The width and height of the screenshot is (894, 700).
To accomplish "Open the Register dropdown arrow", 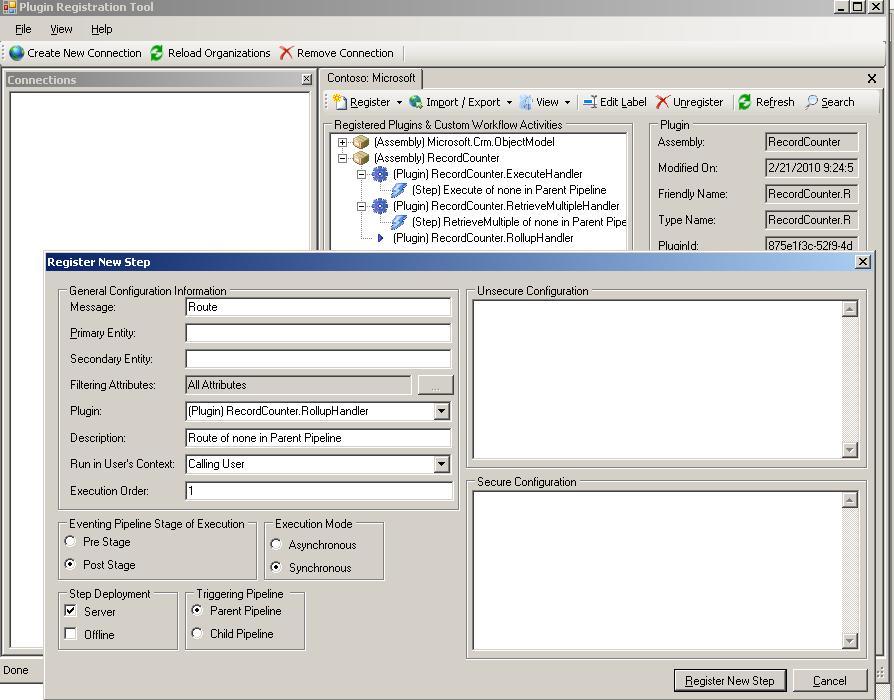I will (399, 103).
